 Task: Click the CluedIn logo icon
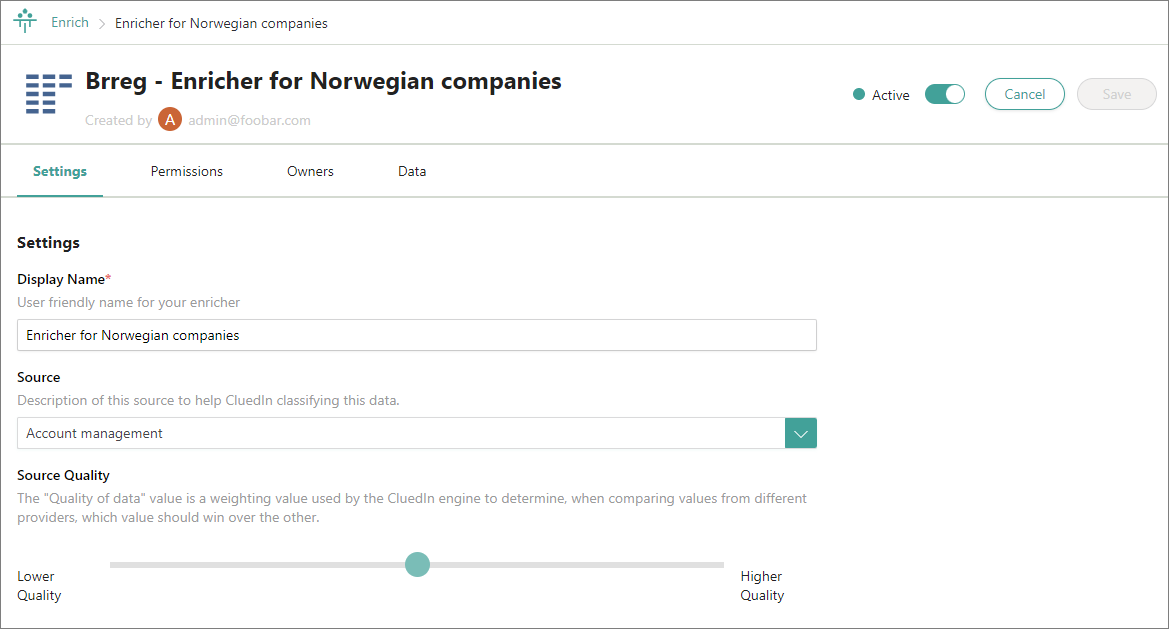[25, 22]
